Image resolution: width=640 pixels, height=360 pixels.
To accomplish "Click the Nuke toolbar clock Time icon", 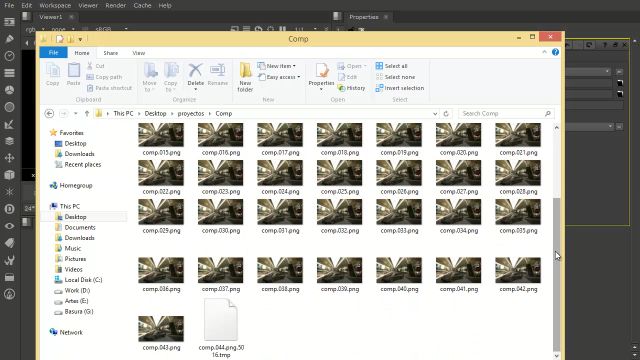I will point(9,56).
